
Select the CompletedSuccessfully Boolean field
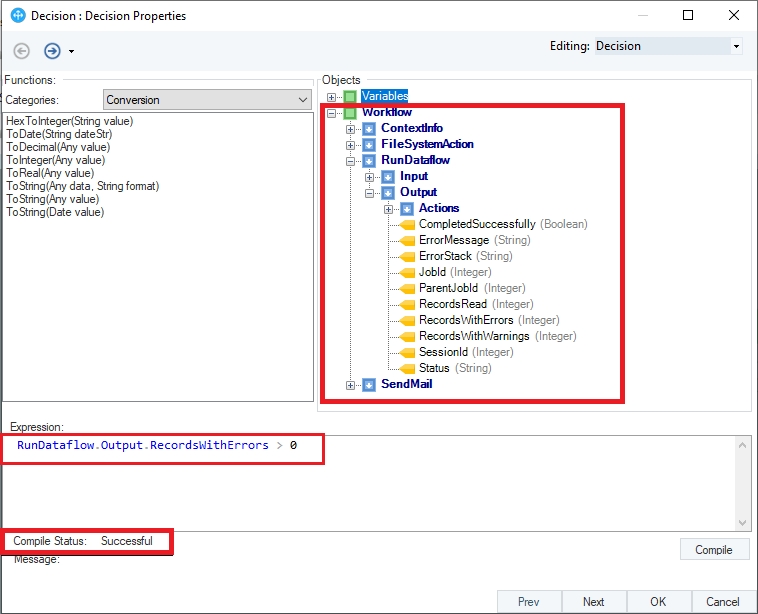pos(476,224)
